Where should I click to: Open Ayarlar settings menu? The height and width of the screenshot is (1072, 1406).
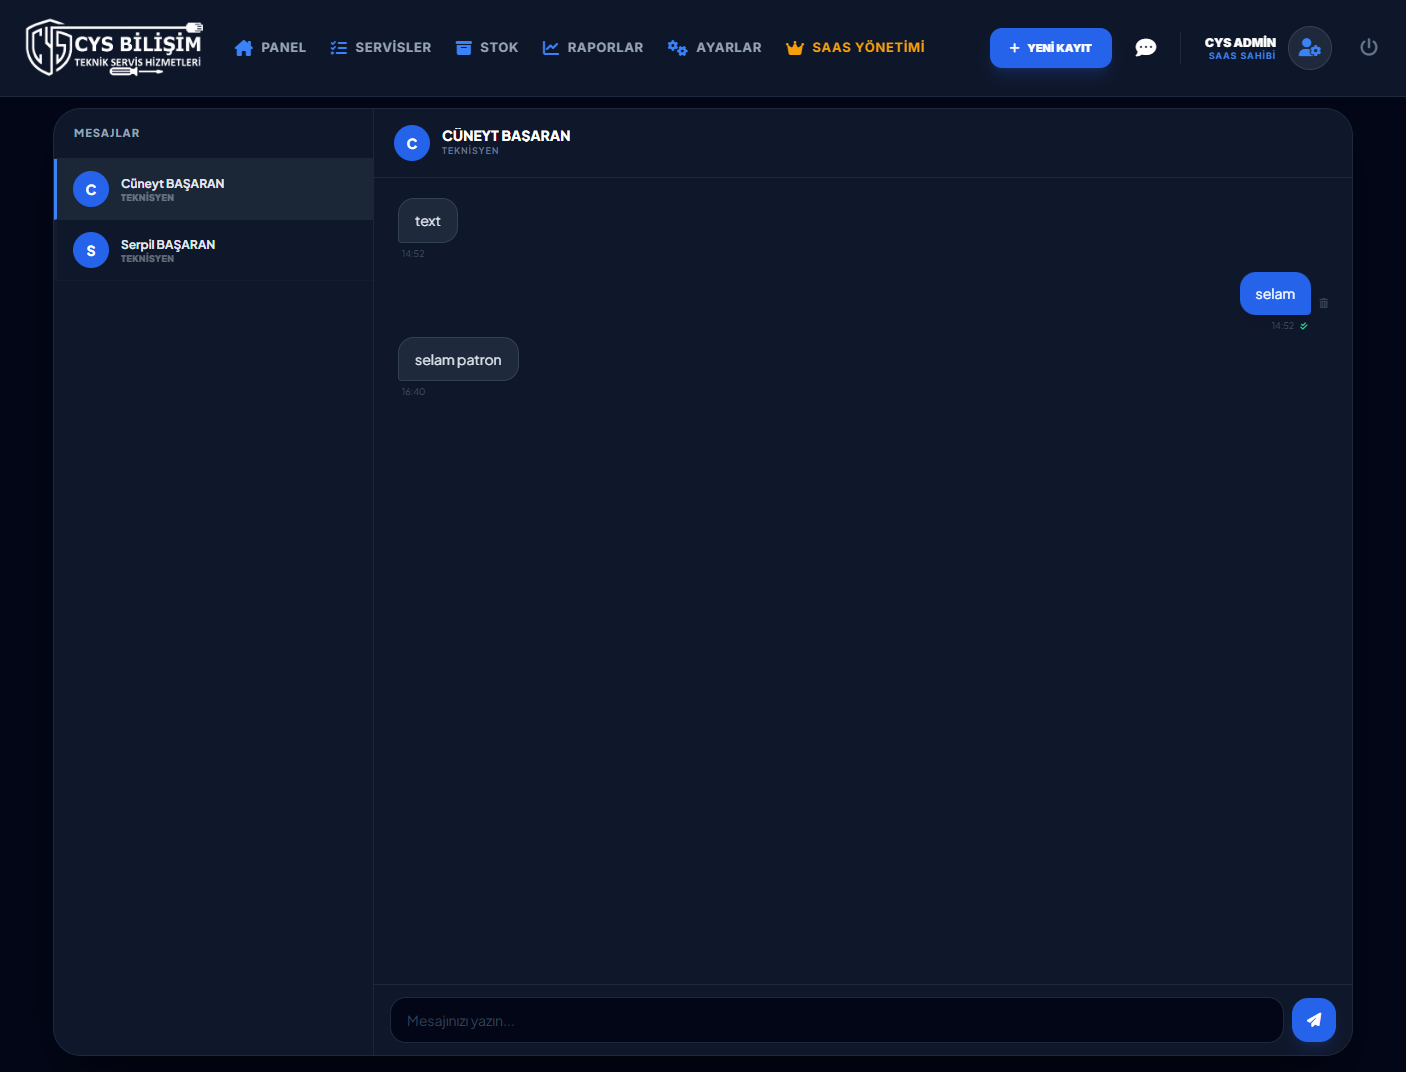point(715,48)
